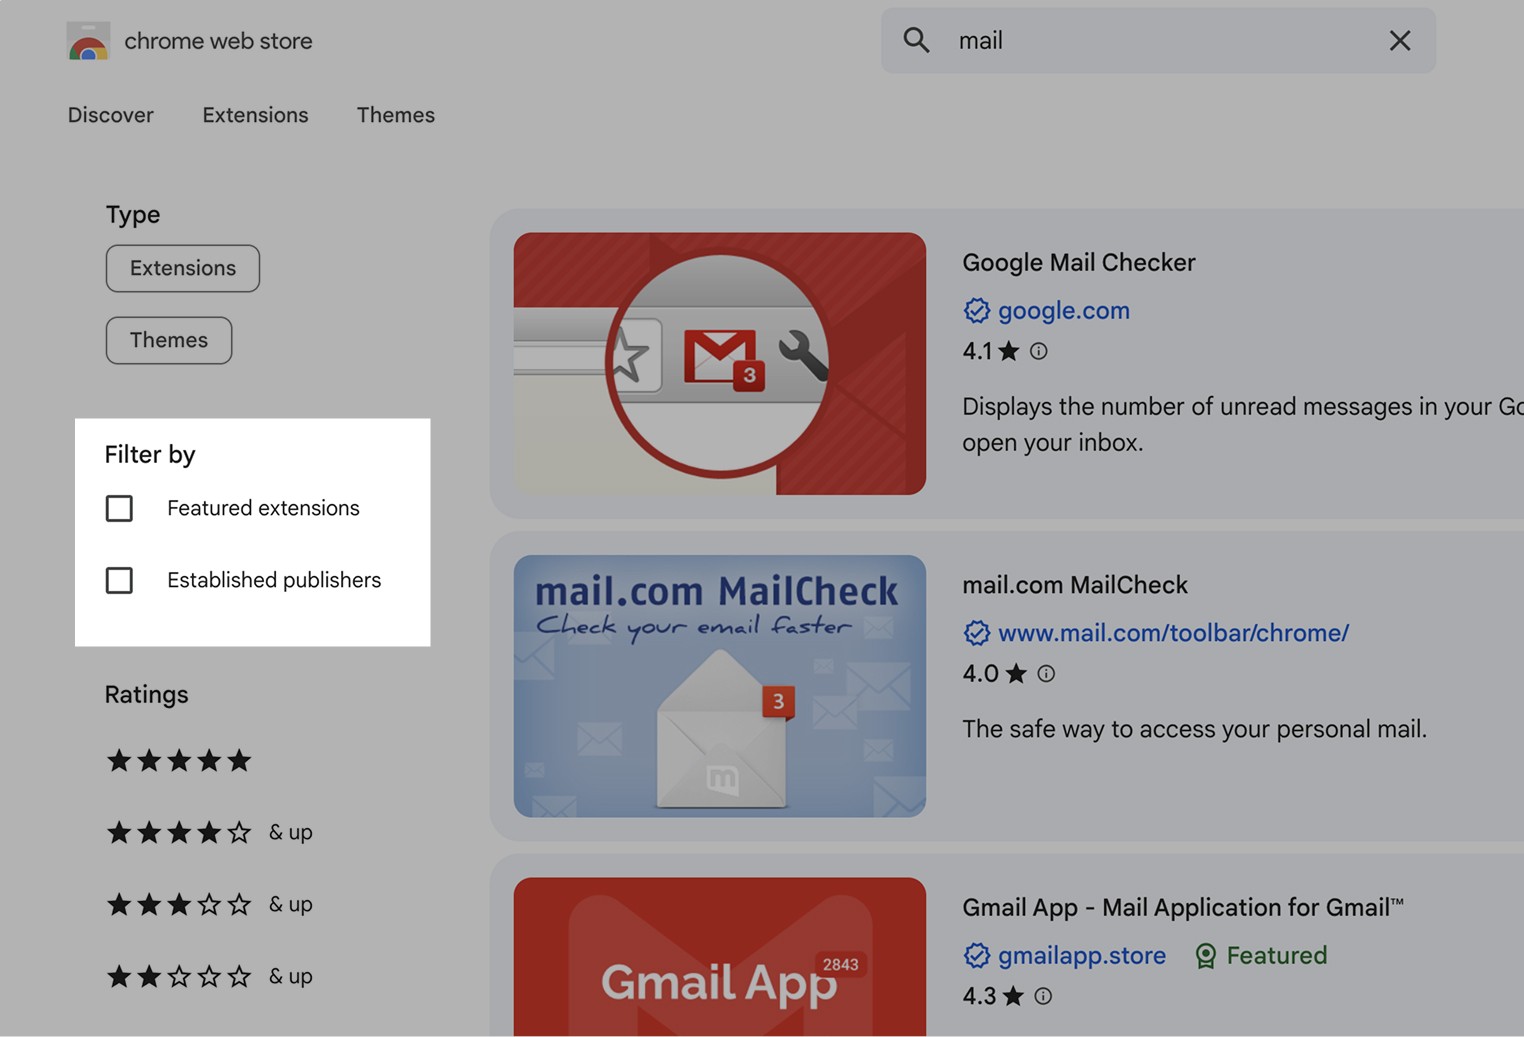Choose the five-star rating filter
This screenshot has width=1524, height=1037.
(x=178, y=760)
